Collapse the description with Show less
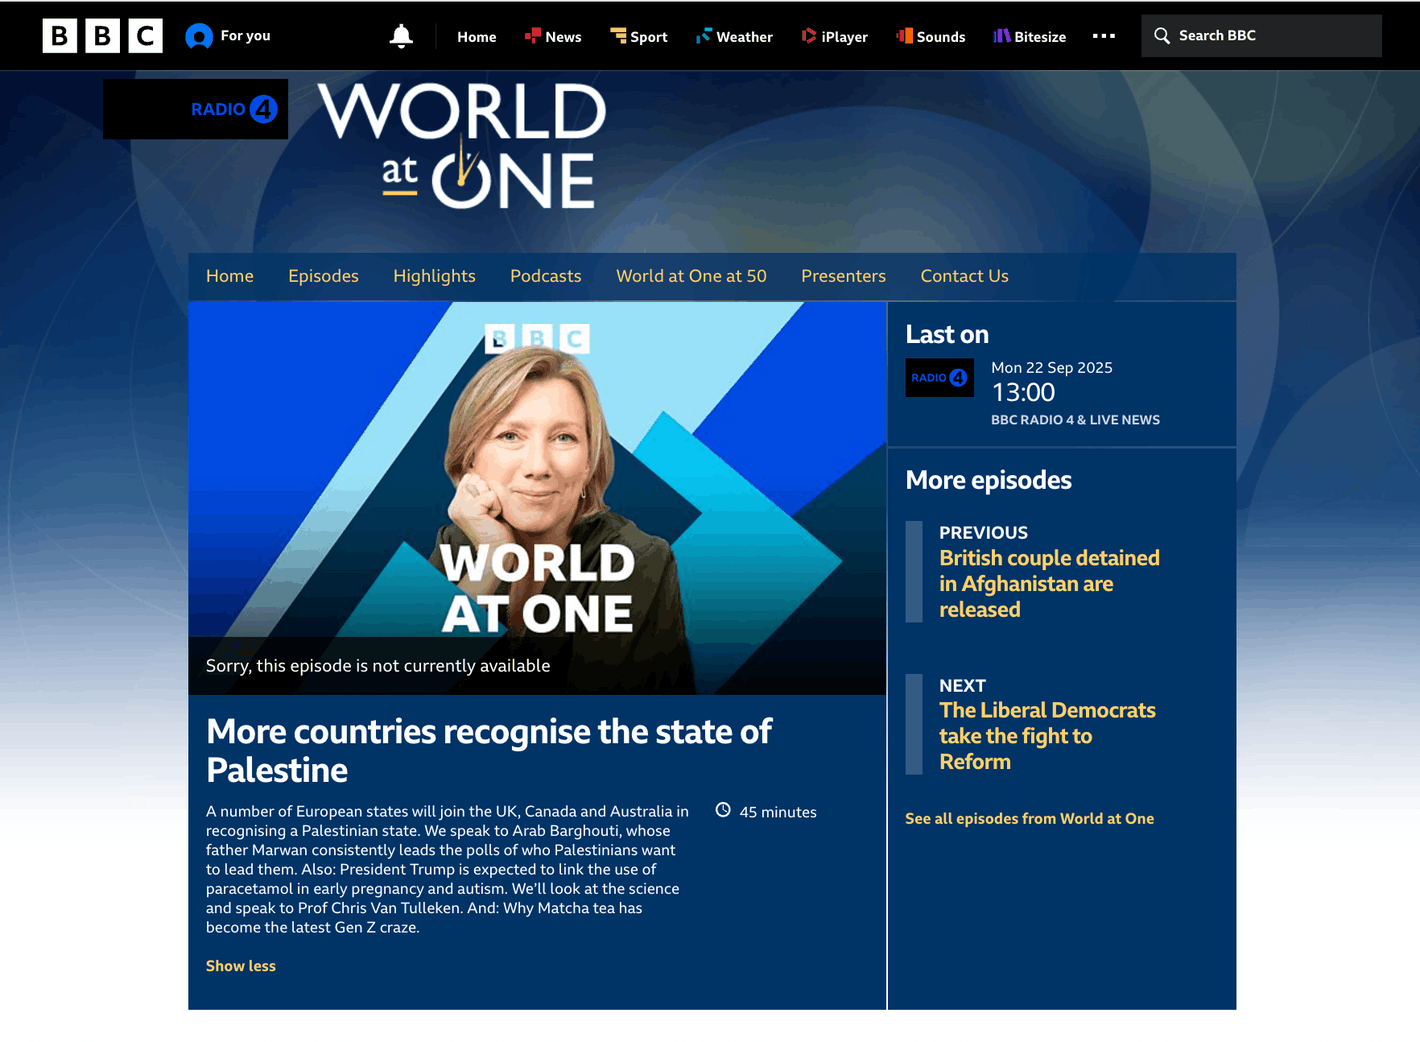This screenshot has height=1042, width=1420. click(x=241, y=966)
